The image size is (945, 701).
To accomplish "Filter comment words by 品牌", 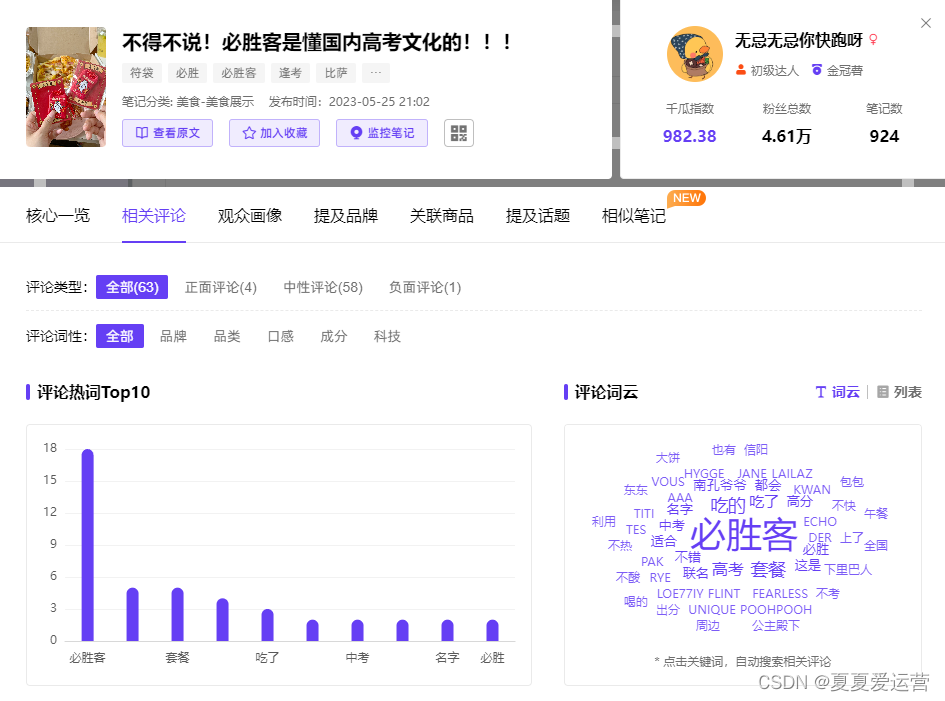I will pos(173,336).
